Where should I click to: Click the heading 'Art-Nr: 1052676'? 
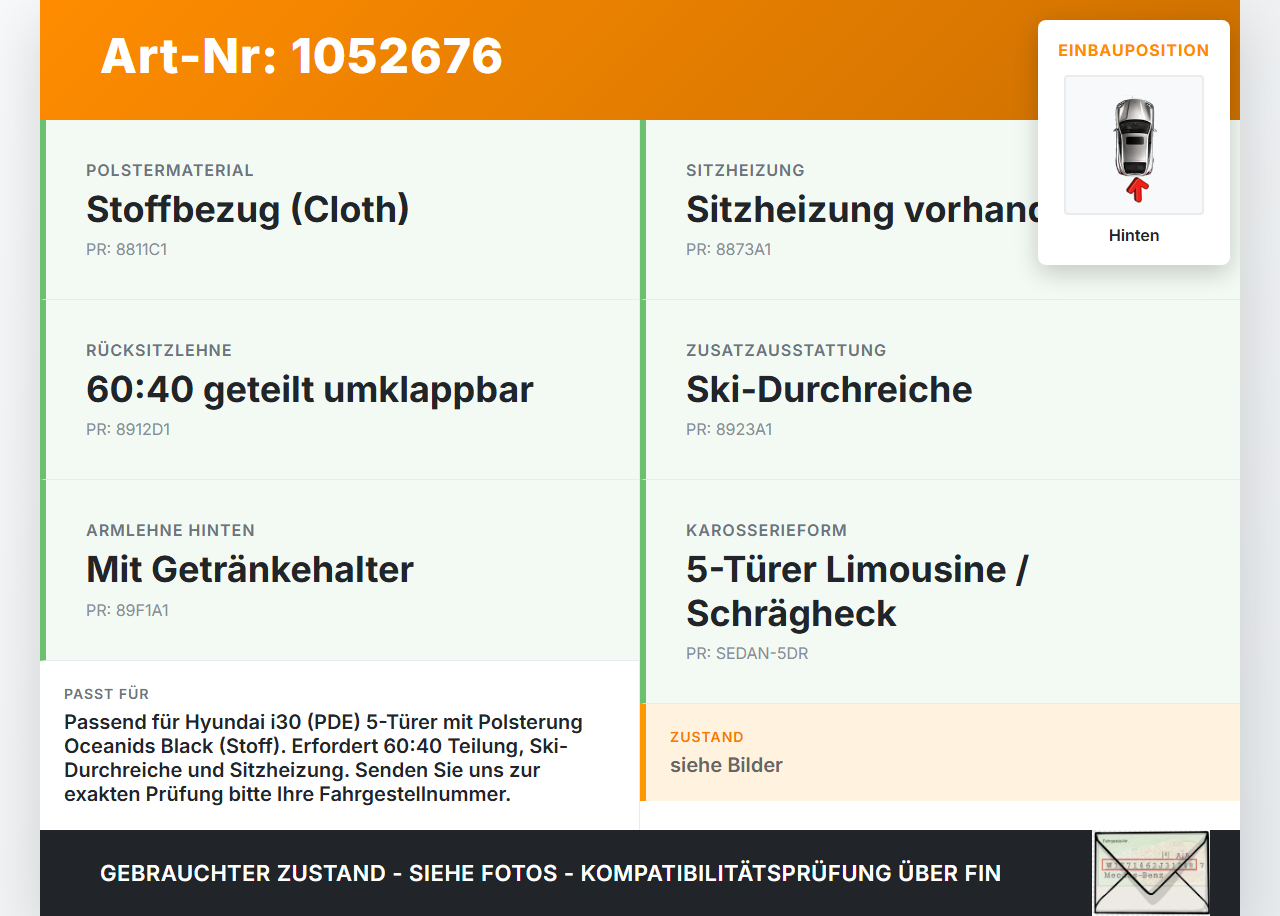[x=301, y=56]
